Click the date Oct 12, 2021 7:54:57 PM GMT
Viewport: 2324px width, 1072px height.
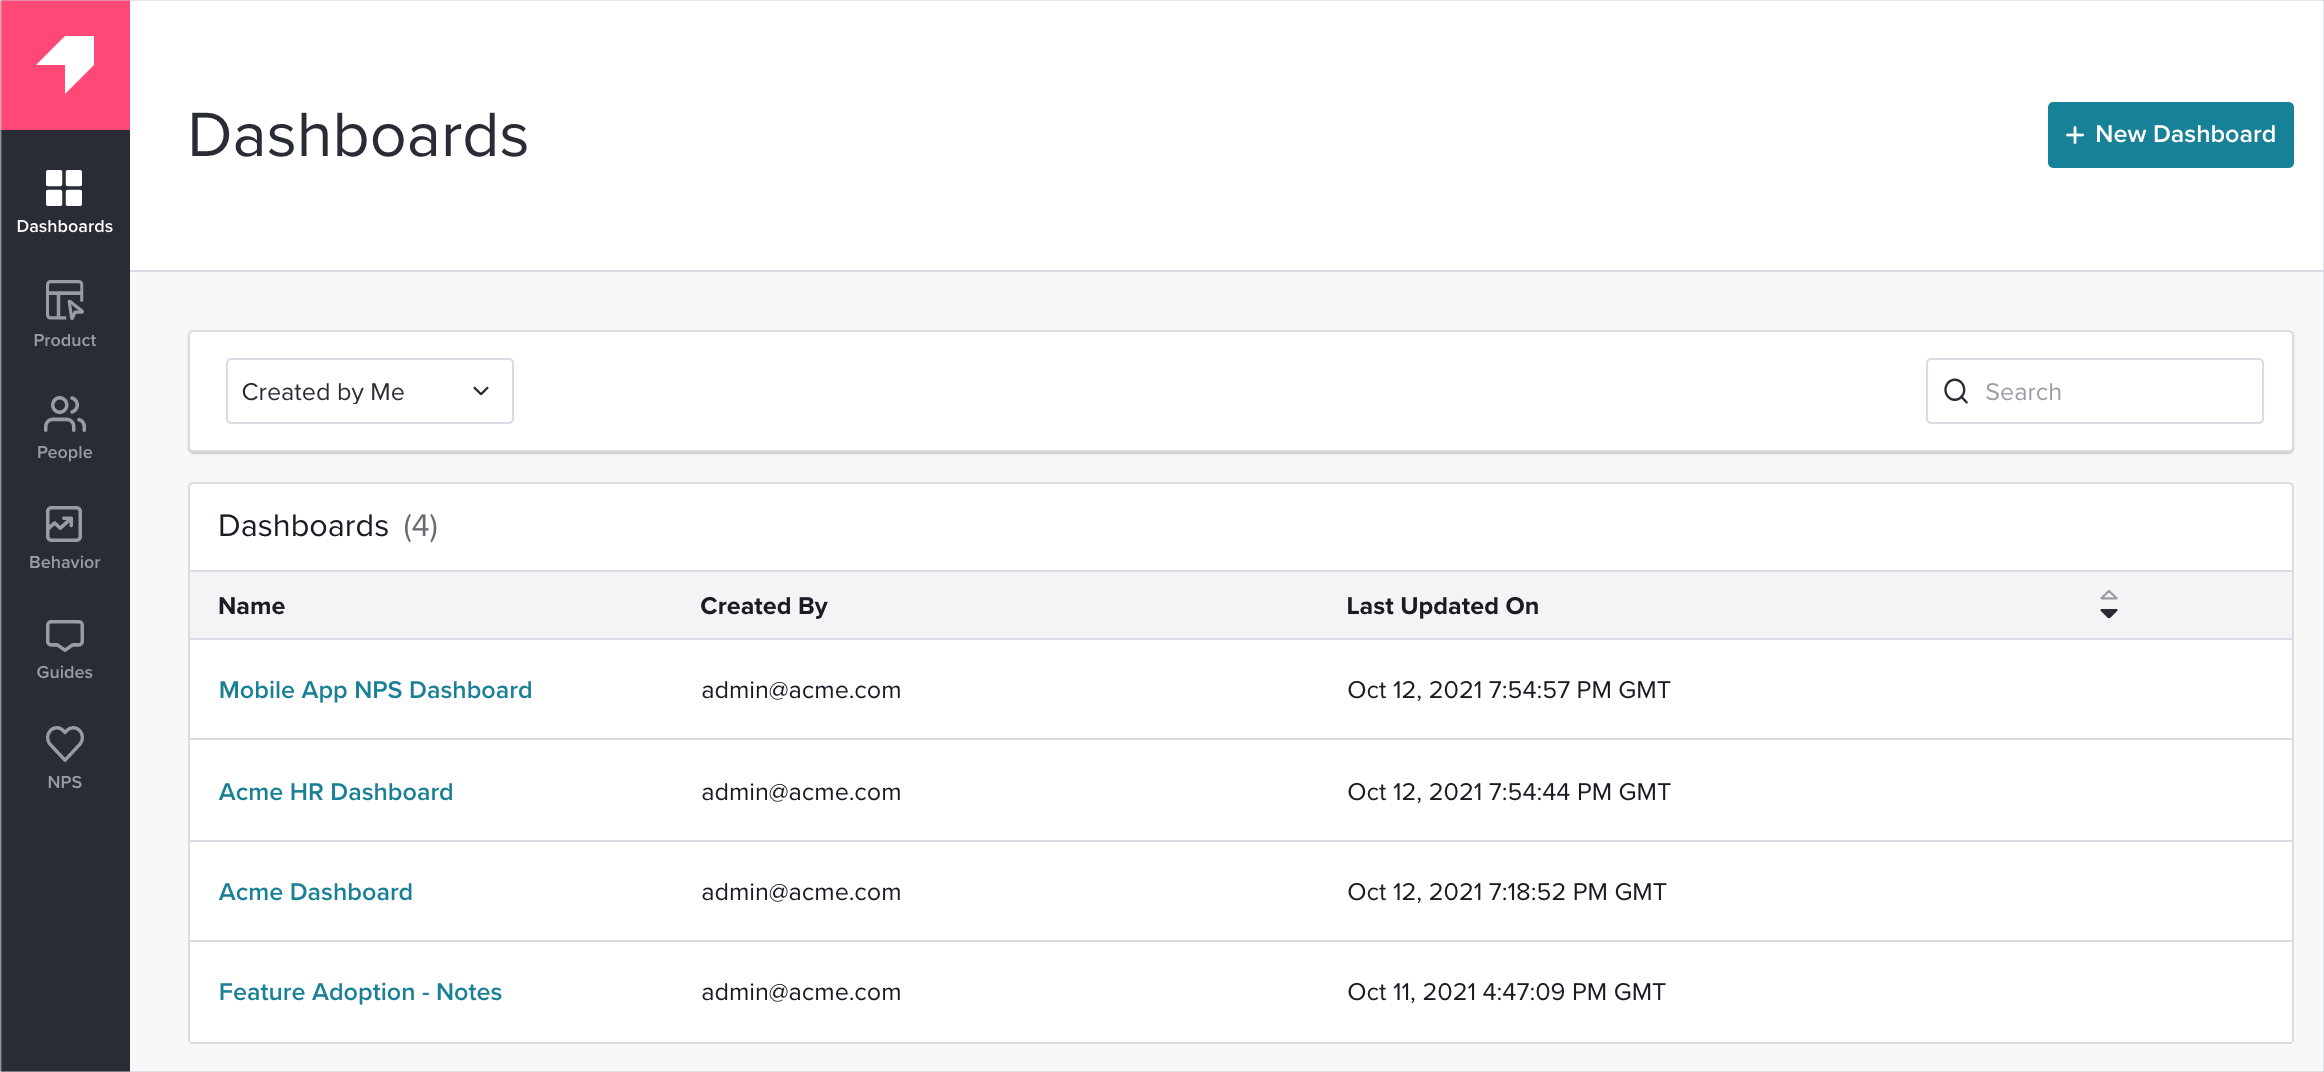1509,690
